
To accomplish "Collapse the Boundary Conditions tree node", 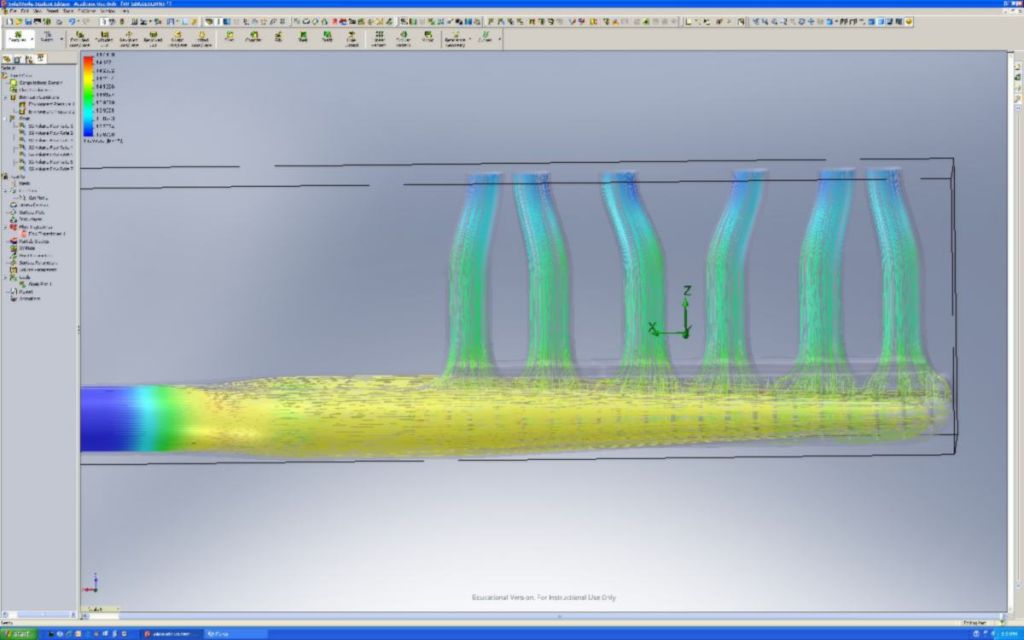I will coord(5,97).
